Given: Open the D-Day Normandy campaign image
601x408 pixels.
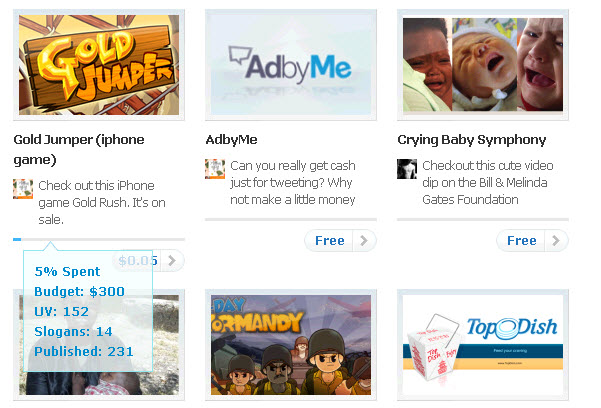Looking at the screenshot, I should tap(291, 345).
